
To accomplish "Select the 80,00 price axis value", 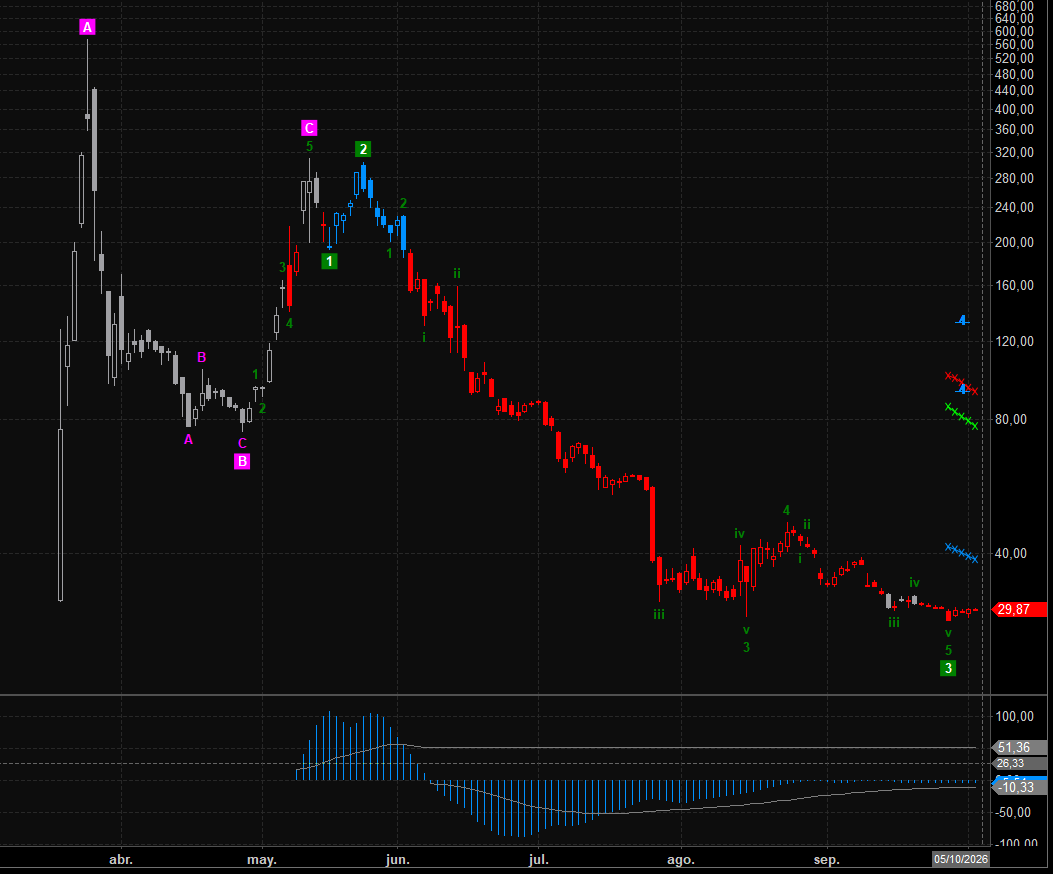I will click(1011, 419).
